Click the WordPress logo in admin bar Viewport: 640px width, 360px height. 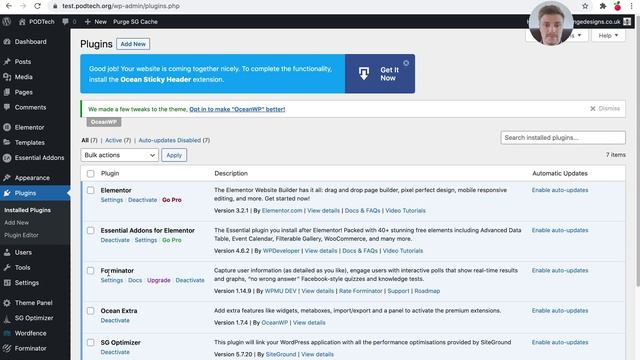(x=7, y=22)
